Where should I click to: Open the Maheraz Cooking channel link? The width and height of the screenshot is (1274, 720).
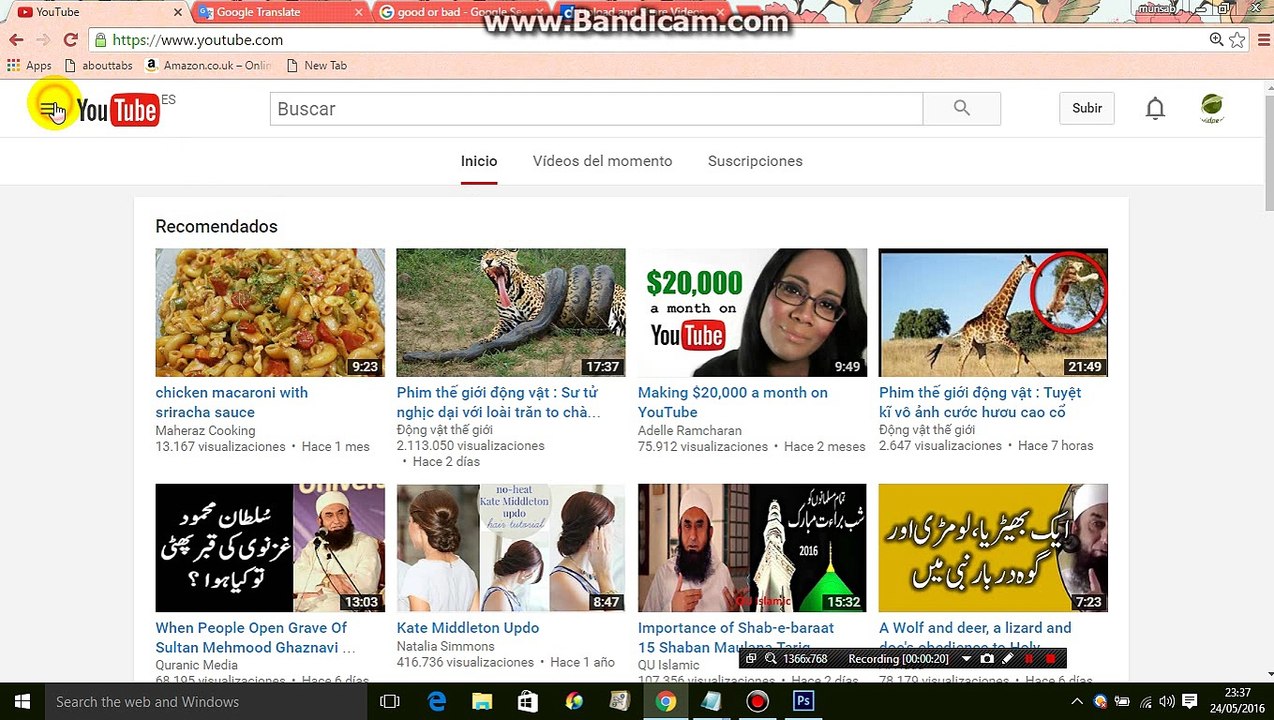(205, 431)
